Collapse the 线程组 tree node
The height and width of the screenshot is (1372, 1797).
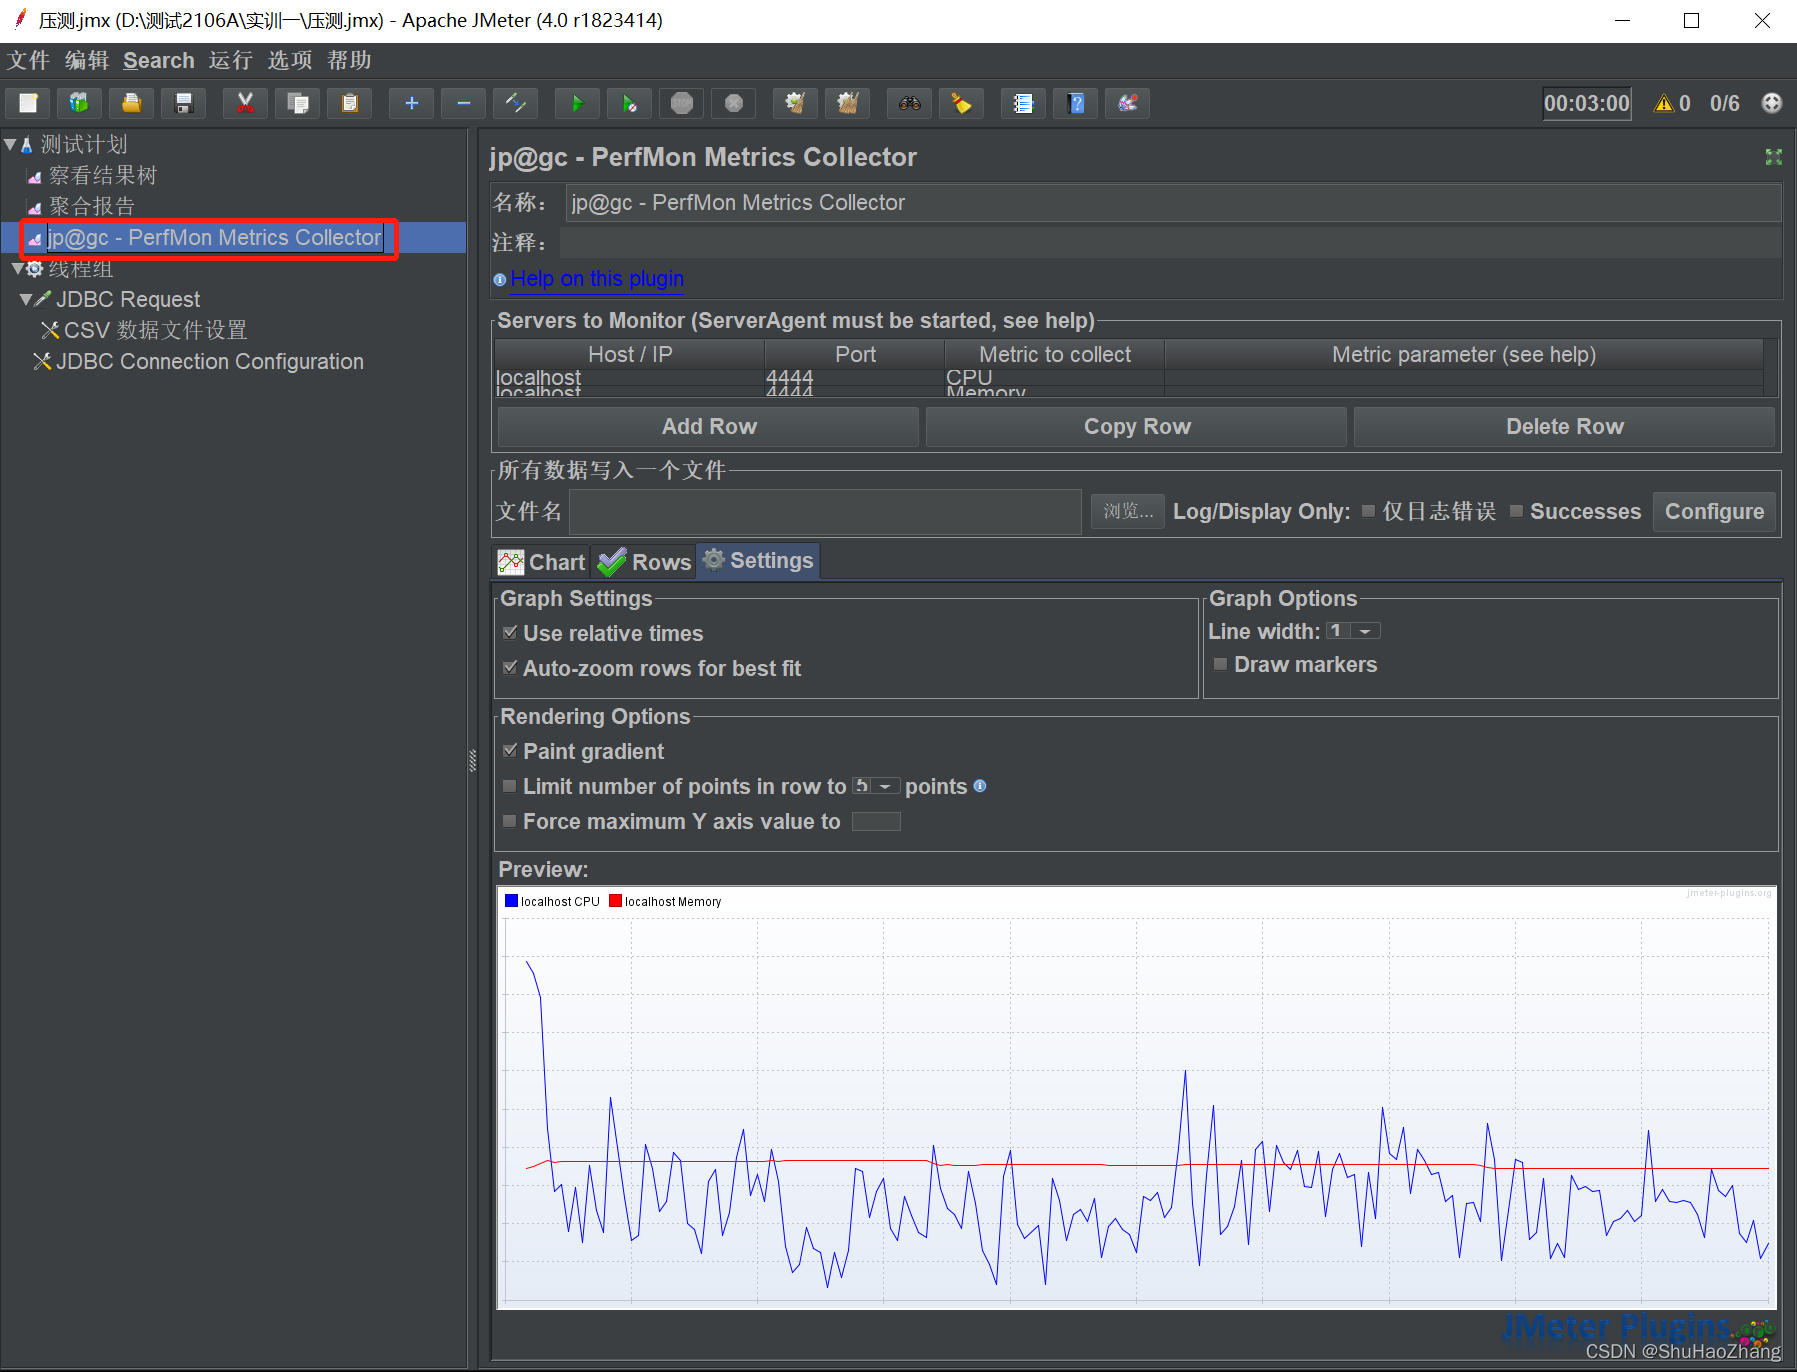point(17,268)
